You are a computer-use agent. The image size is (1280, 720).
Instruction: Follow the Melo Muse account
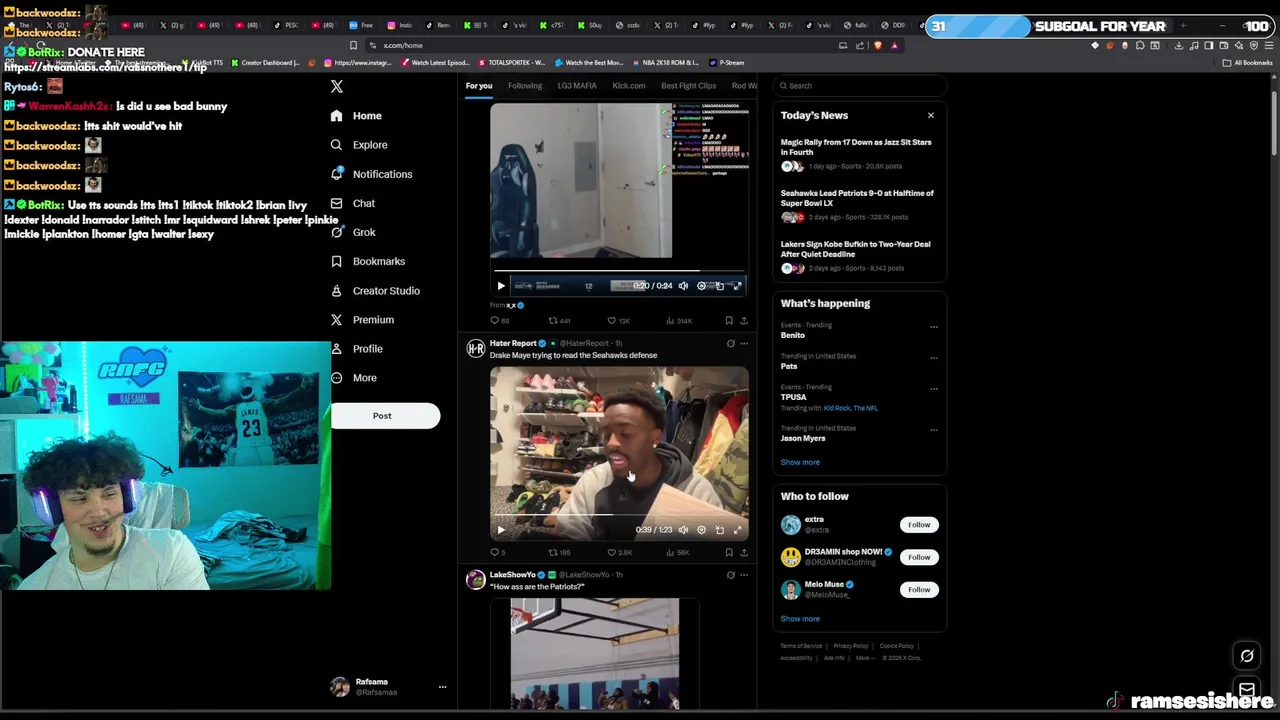[918, 590]
